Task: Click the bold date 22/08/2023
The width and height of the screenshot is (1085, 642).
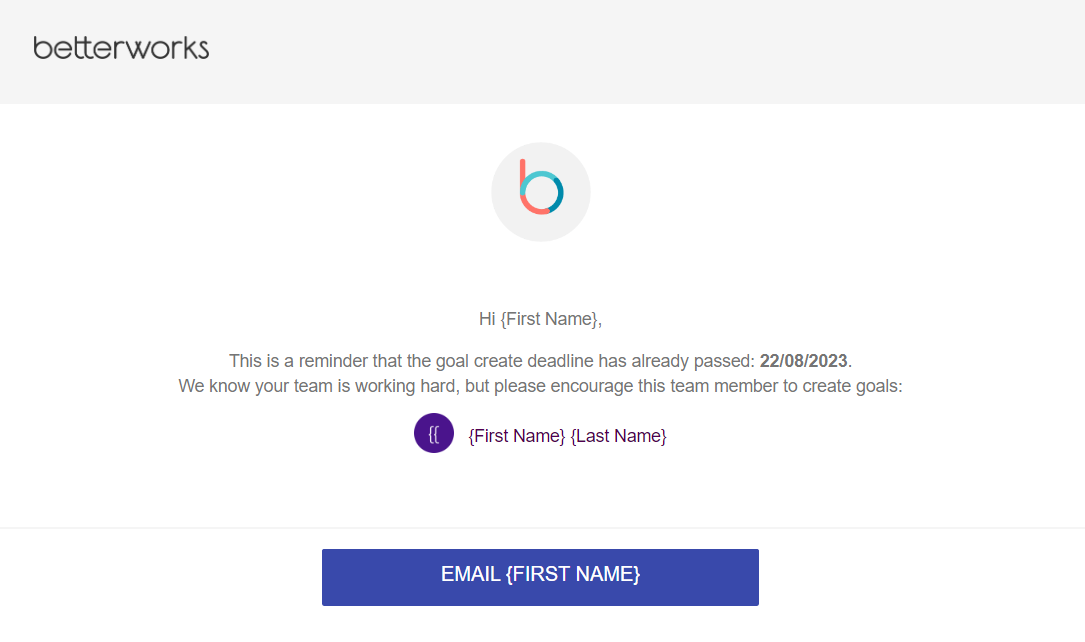Action: (803, 361)
